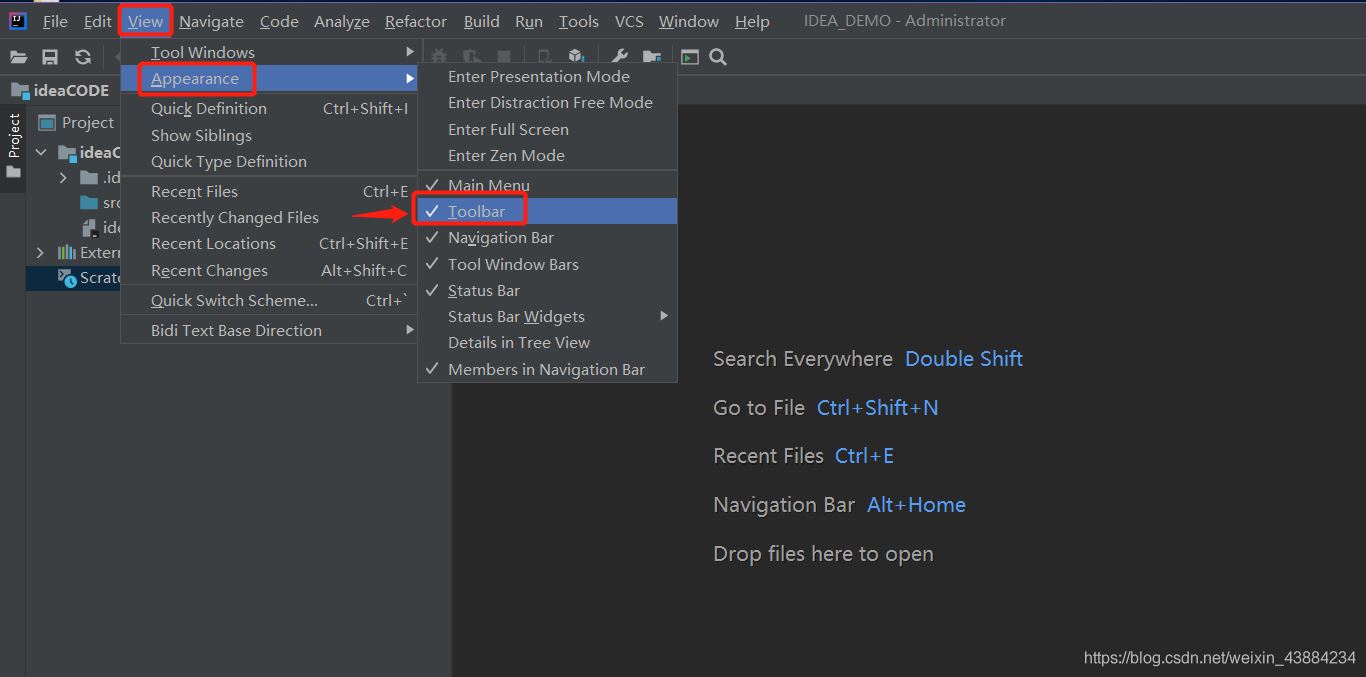
Task: Click the vertical Project tool window tab
Action: coord(14,135)
